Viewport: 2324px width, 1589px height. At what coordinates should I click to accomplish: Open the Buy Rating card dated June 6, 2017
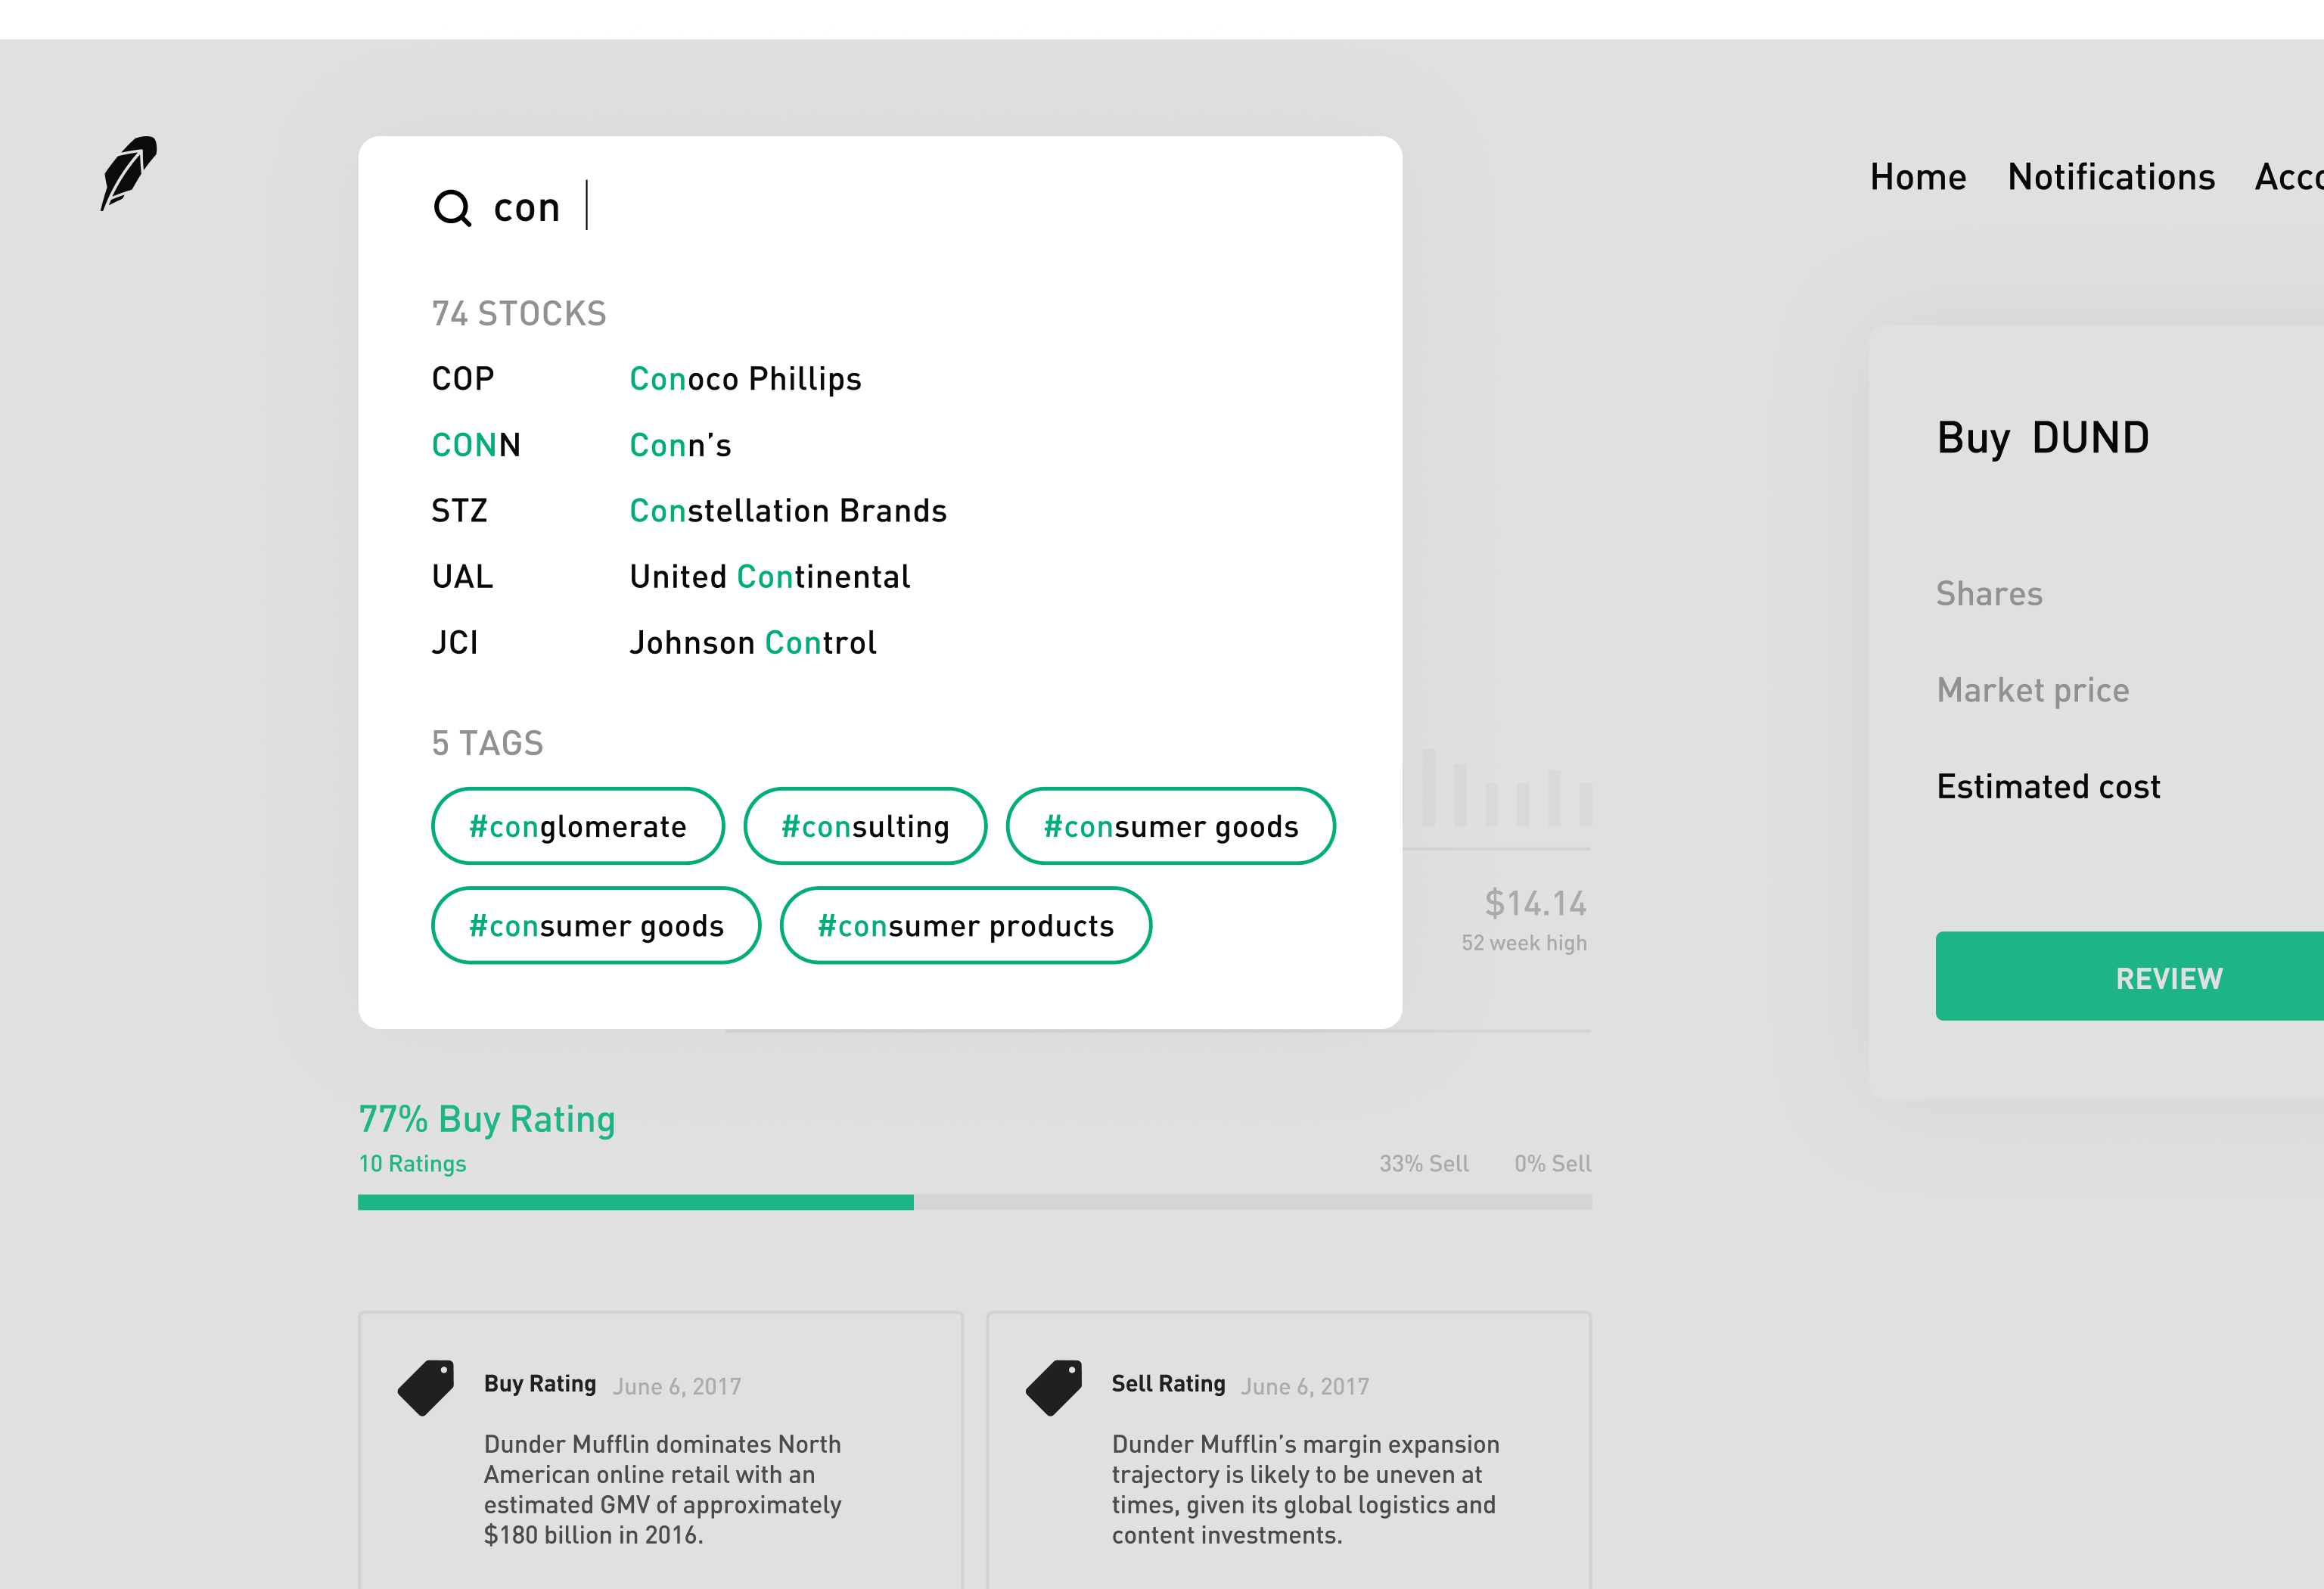point(661,1450)
